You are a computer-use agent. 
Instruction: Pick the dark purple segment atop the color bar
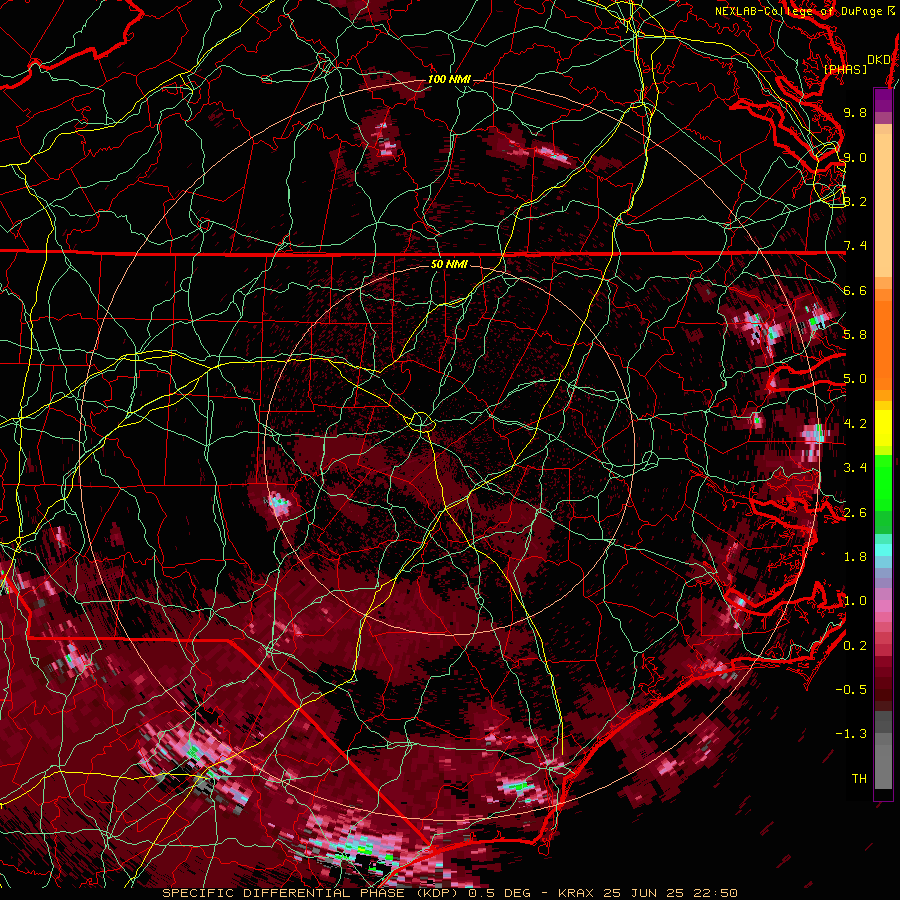point(883,100)
